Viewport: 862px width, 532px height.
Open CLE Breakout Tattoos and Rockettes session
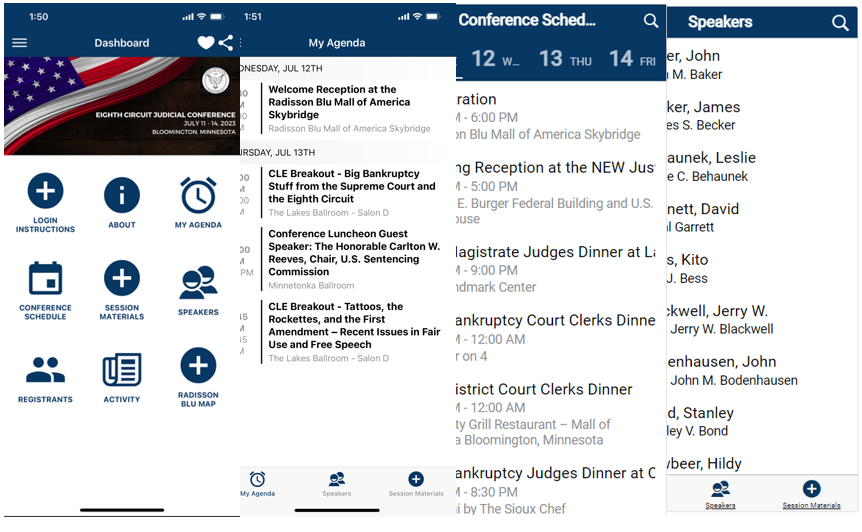click(347, 332)
